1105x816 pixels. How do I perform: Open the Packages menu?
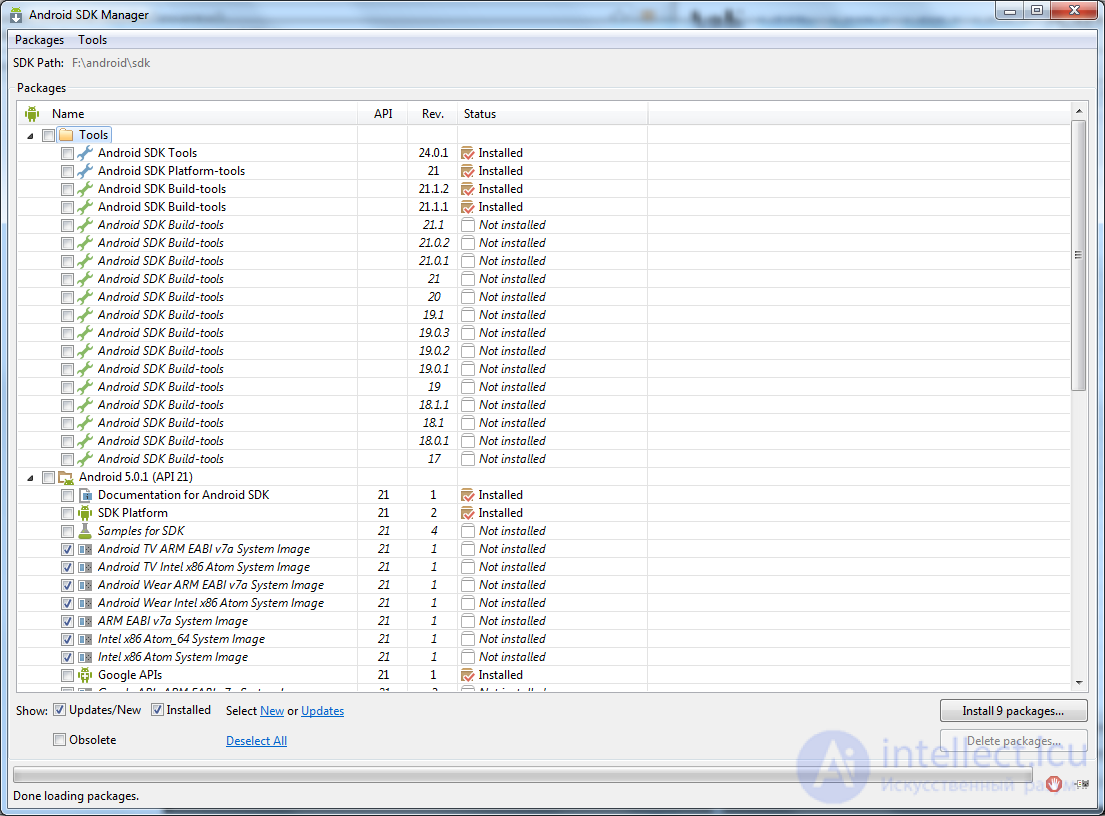tap(39, 40)
